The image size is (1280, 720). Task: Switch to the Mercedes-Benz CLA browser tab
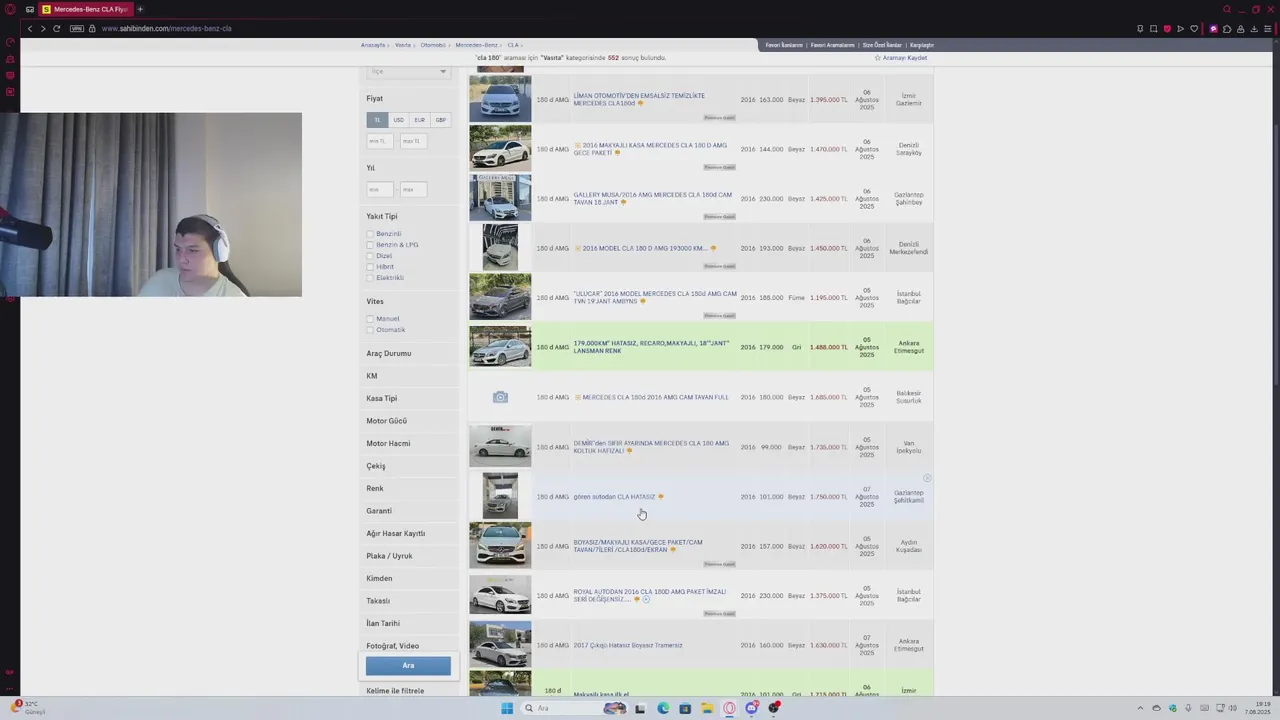click(85, 9)
